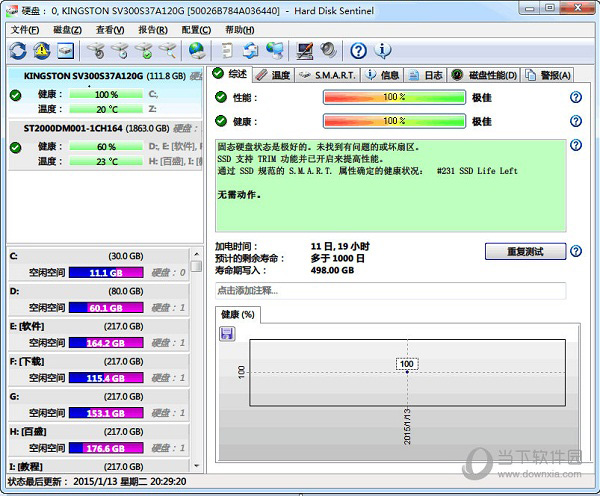The height and width of the screenshot is (496, 600).
Task: Click the 100 data point on health graph
Action: pyautogui.click(x=407, y=372)
